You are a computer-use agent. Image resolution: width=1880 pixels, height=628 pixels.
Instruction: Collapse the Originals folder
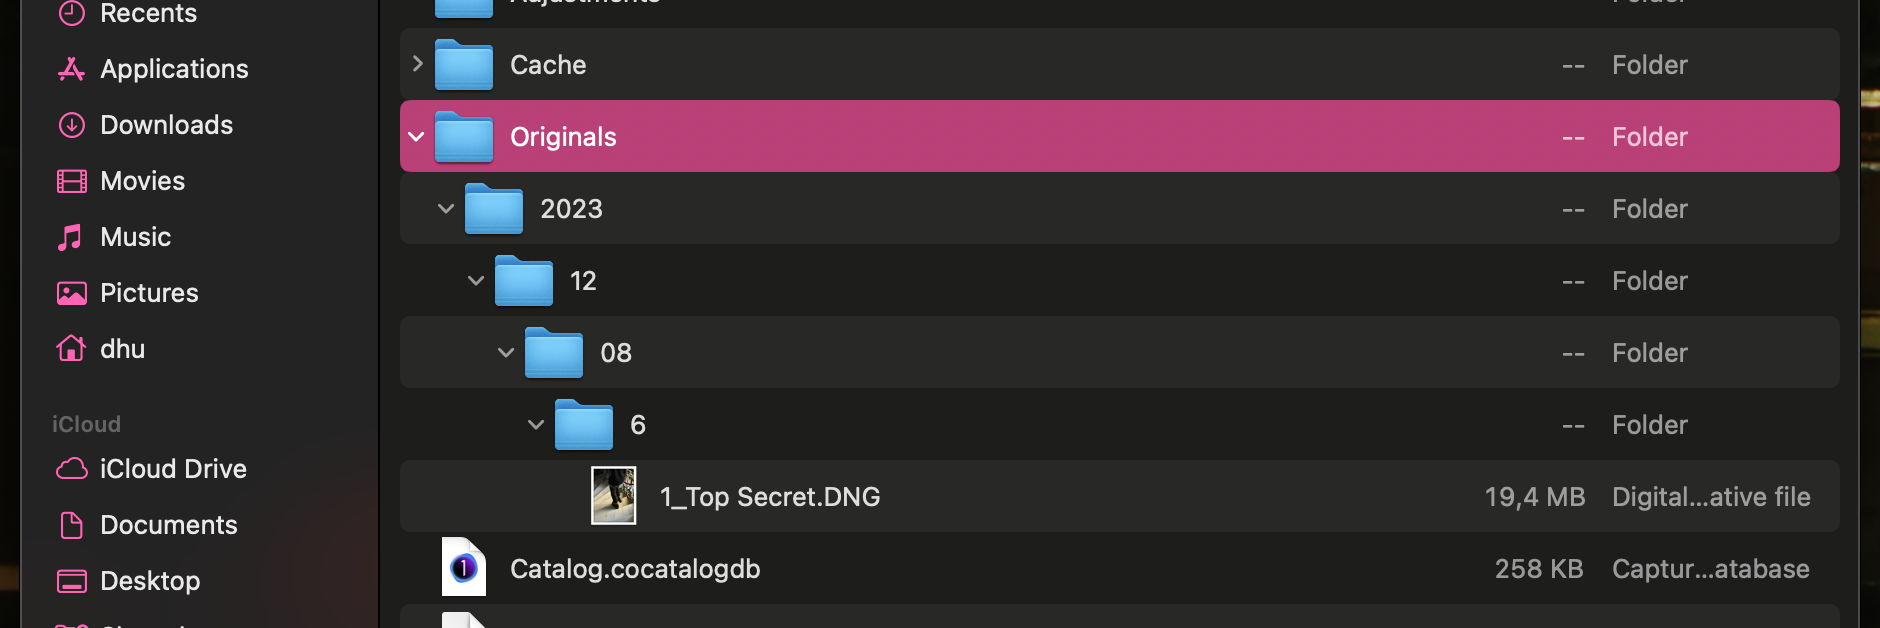point(417,137)
